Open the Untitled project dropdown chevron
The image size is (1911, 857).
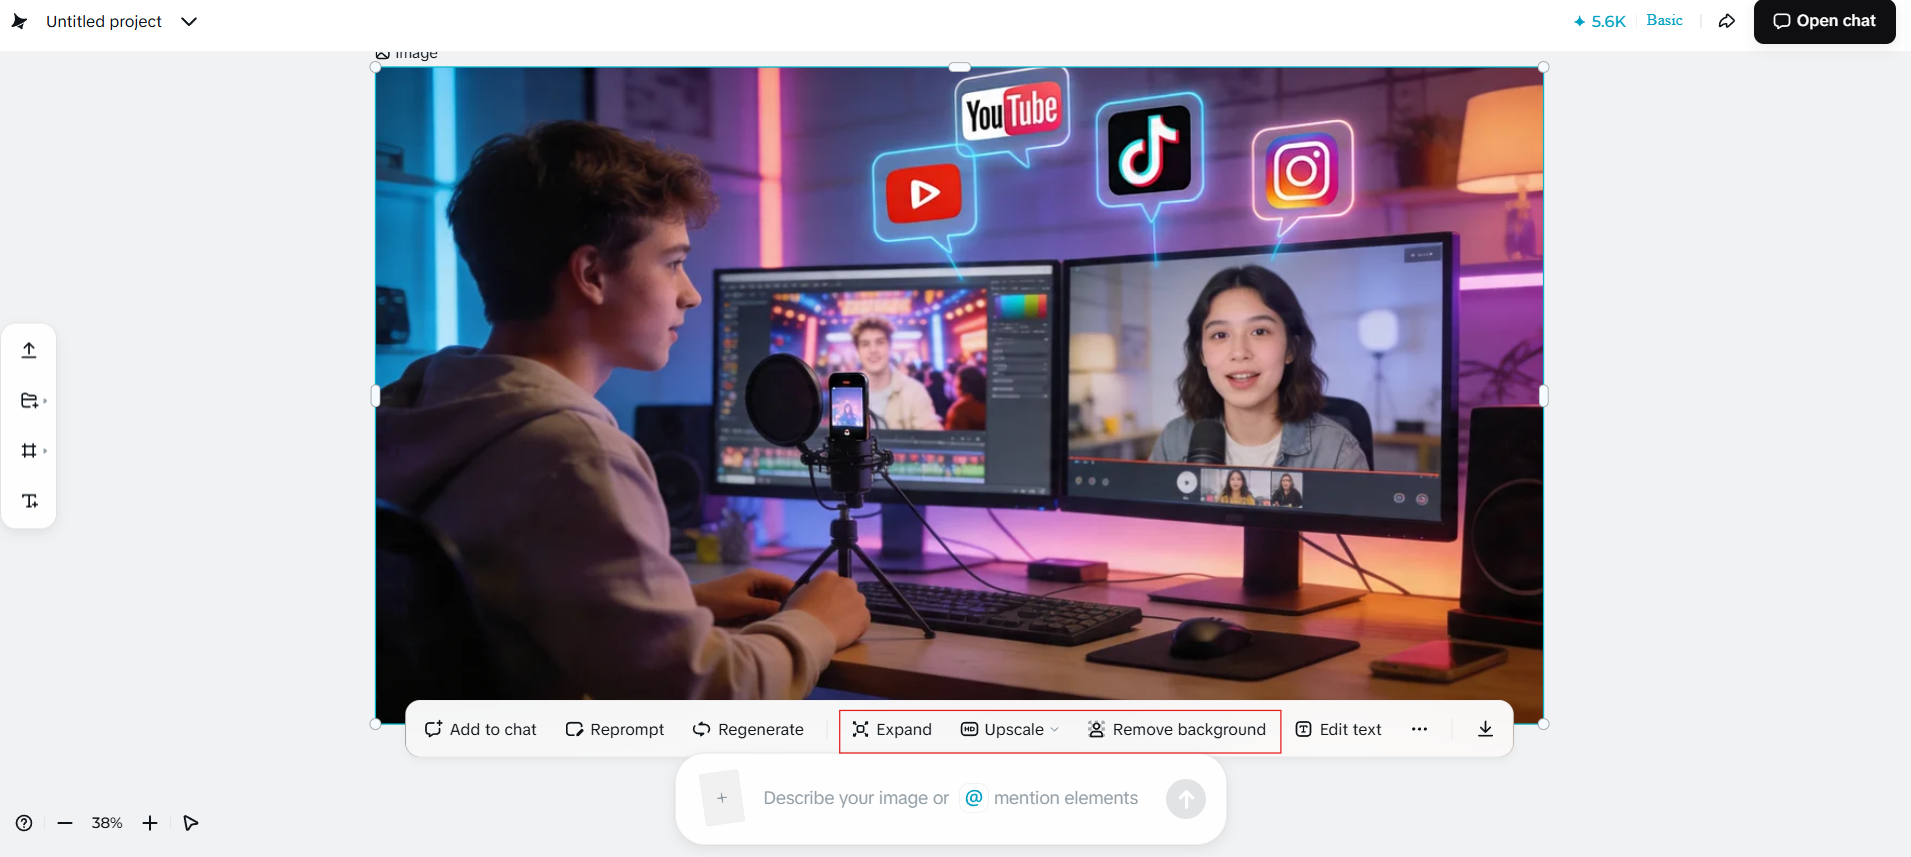point(189,21)
